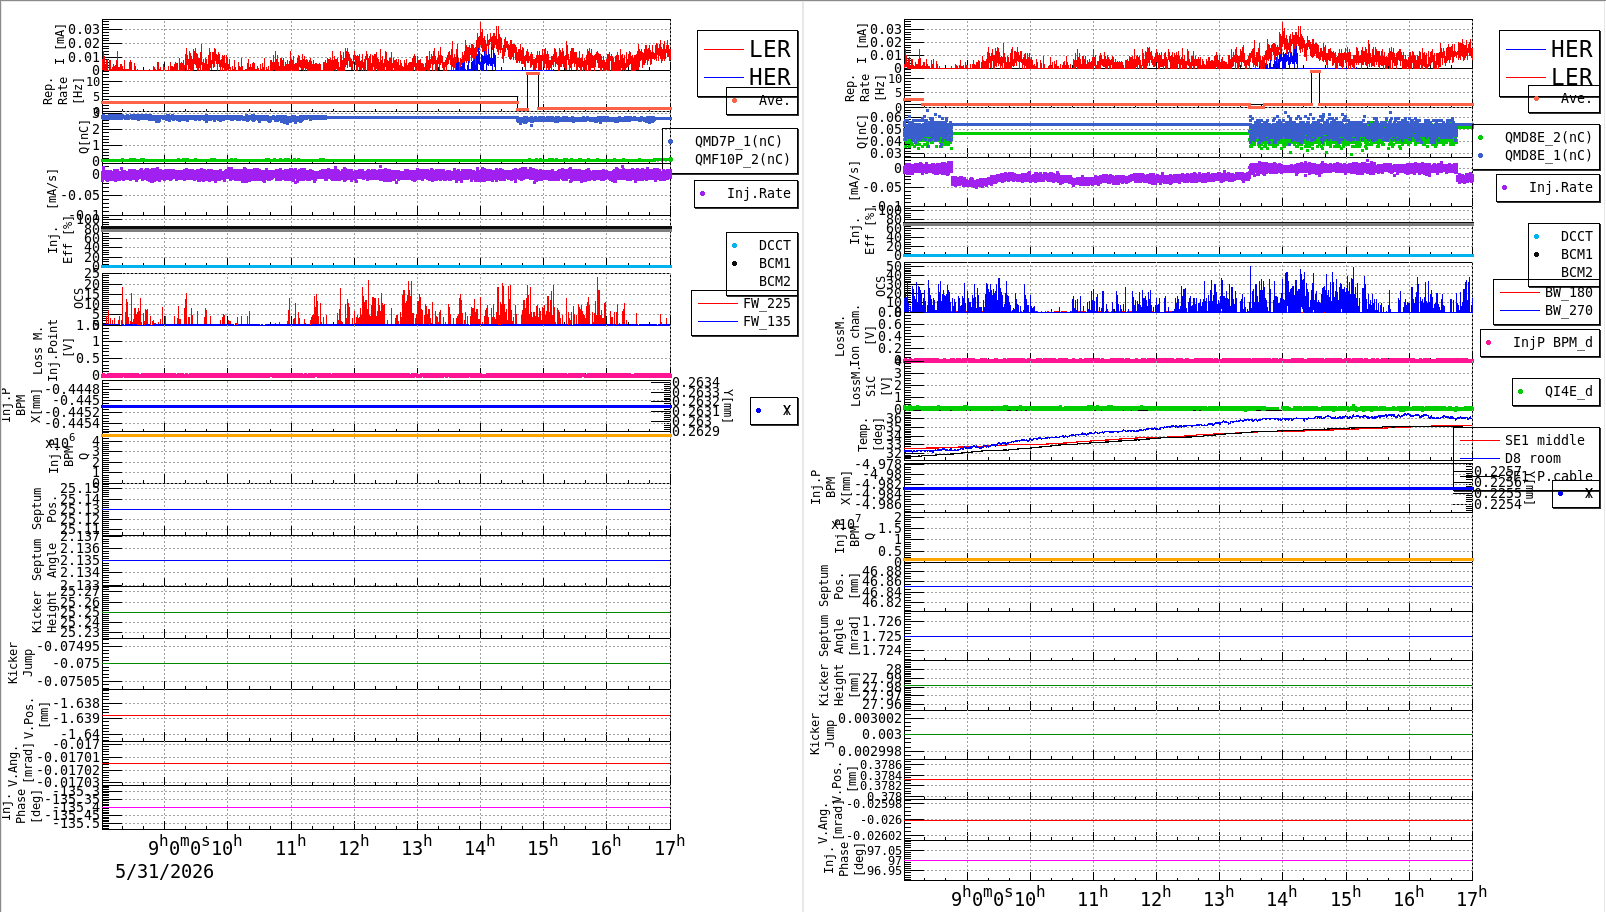Select the -0.075 axis tick value

tap(76, 663)
